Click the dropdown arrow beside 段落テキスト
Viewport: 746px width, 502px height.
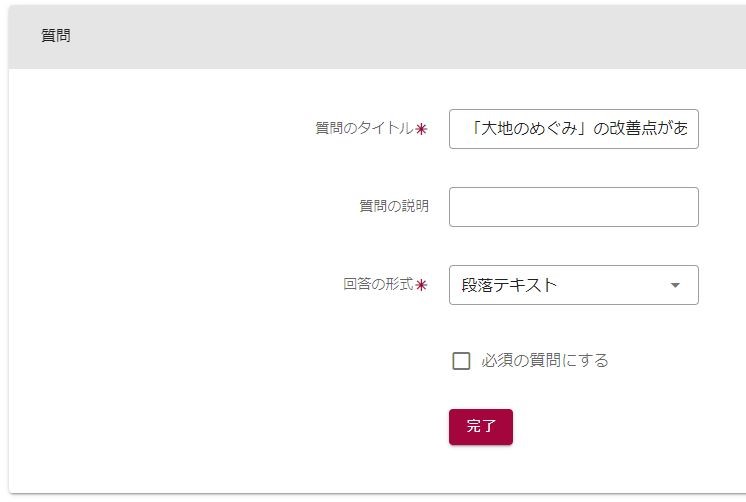[675, 285]
